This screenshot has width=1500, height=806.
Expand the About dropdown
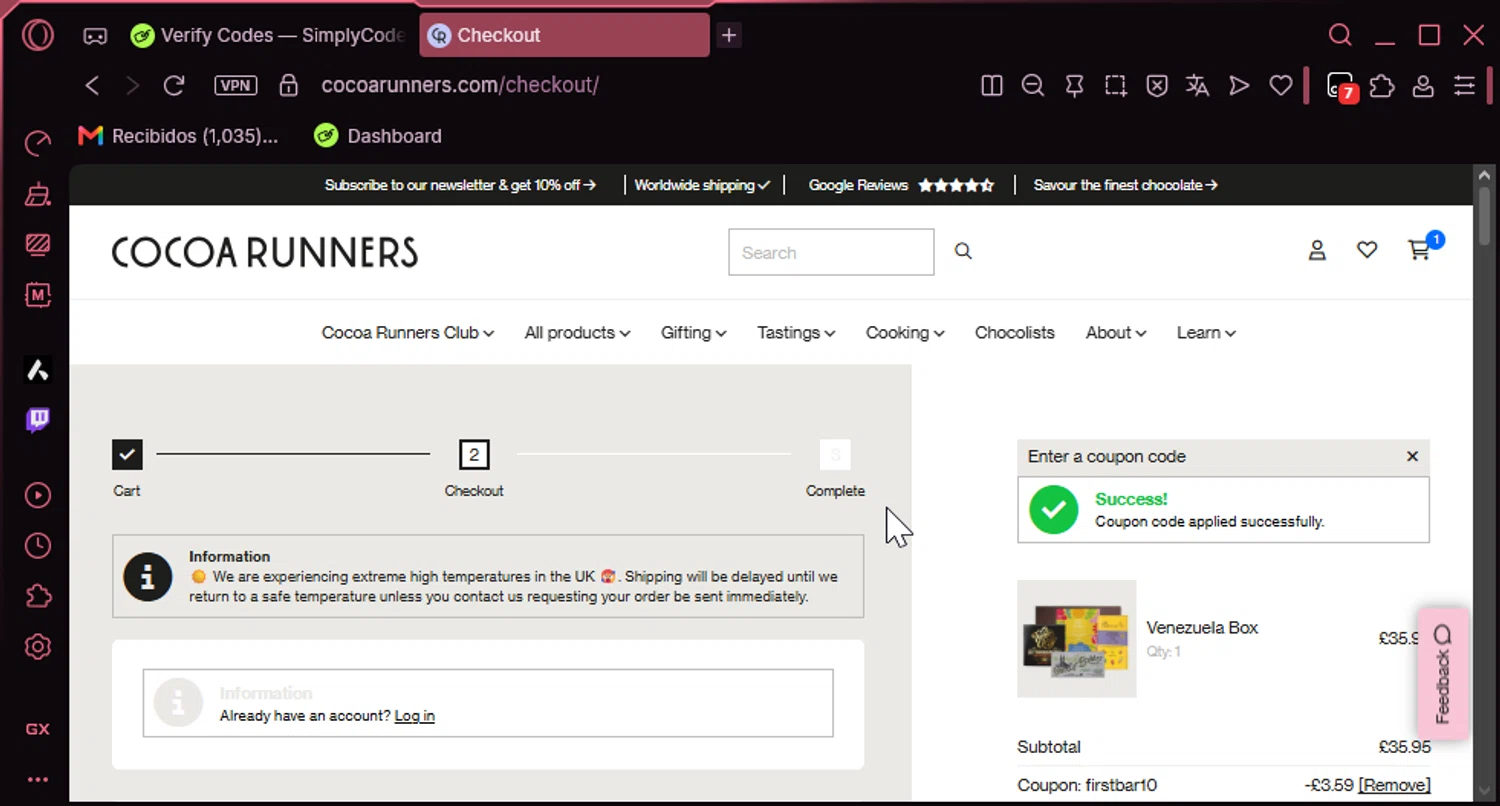coord(1116,333)
